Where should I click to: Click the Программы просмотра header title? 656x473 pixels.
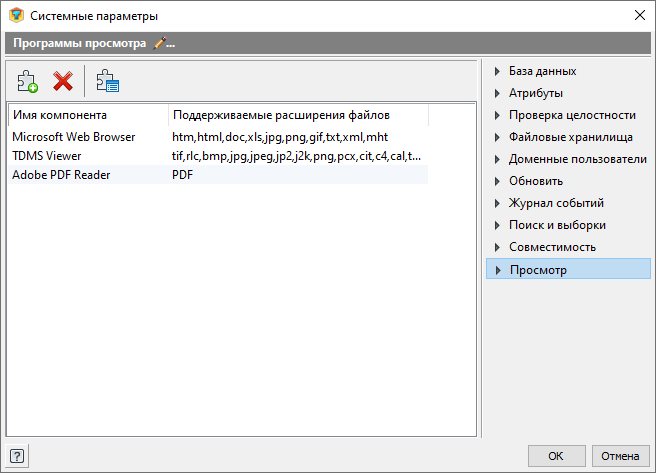point(79,43)
